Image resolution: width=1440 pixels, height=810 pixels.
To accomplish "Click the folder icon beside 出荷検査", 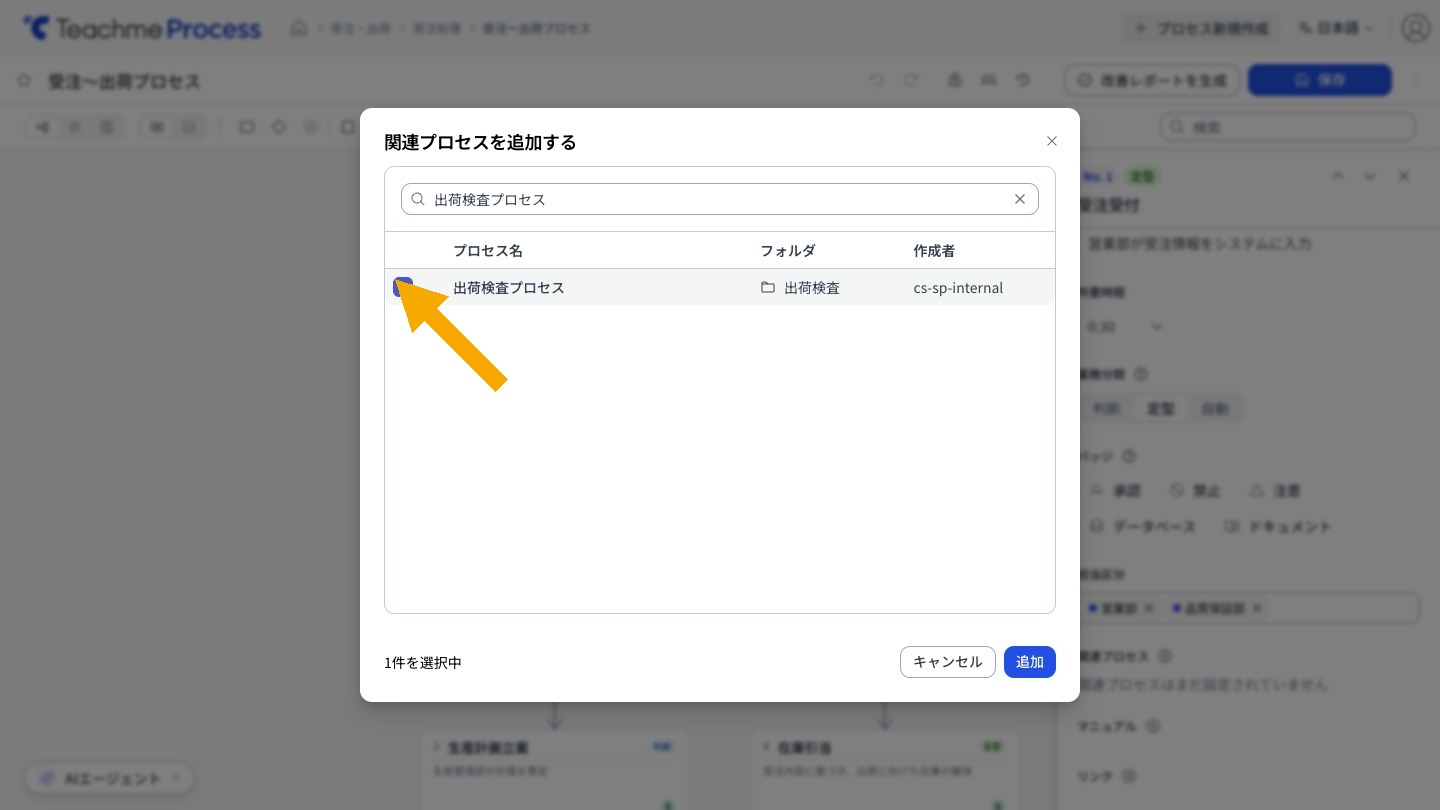I will tap(768, 287).
